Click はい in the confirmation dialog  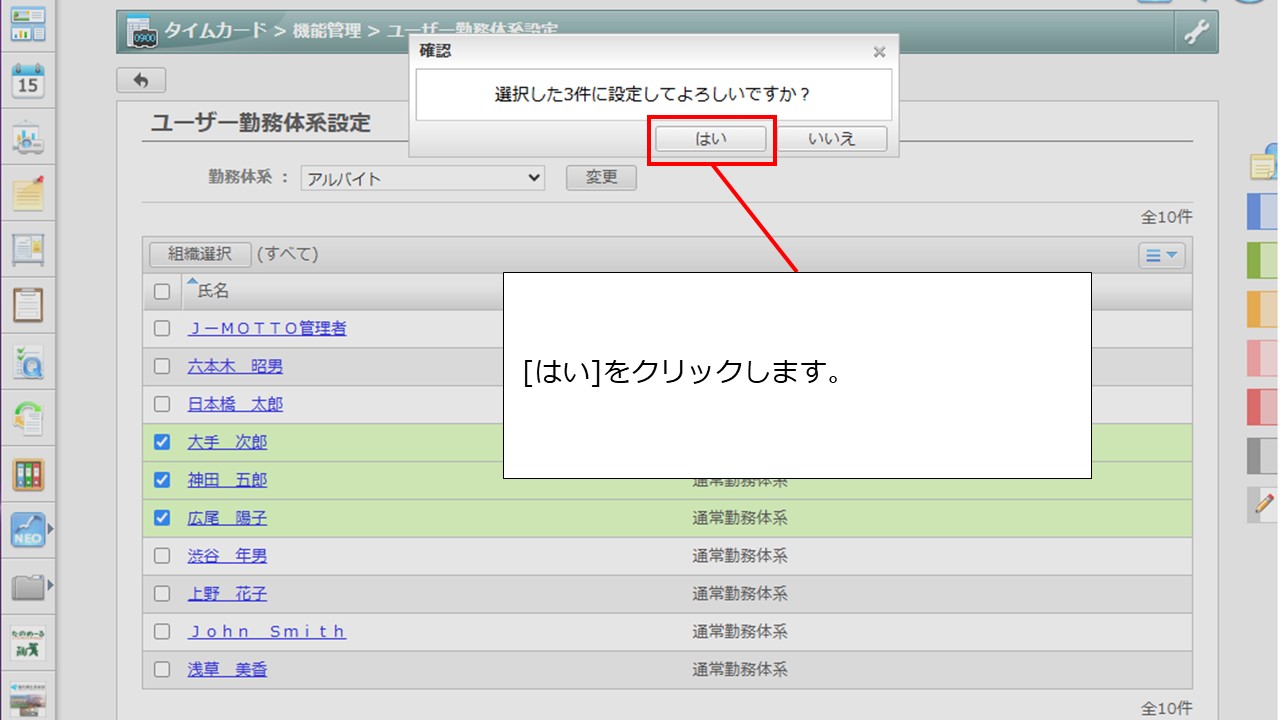click(711, 139)
